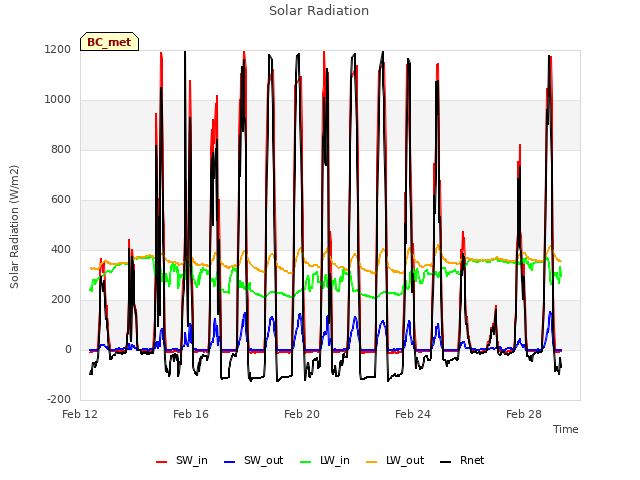Screen dimensions: 640x480
Task: Toggle the LW_in legend entry
Action: pos(325,460)
